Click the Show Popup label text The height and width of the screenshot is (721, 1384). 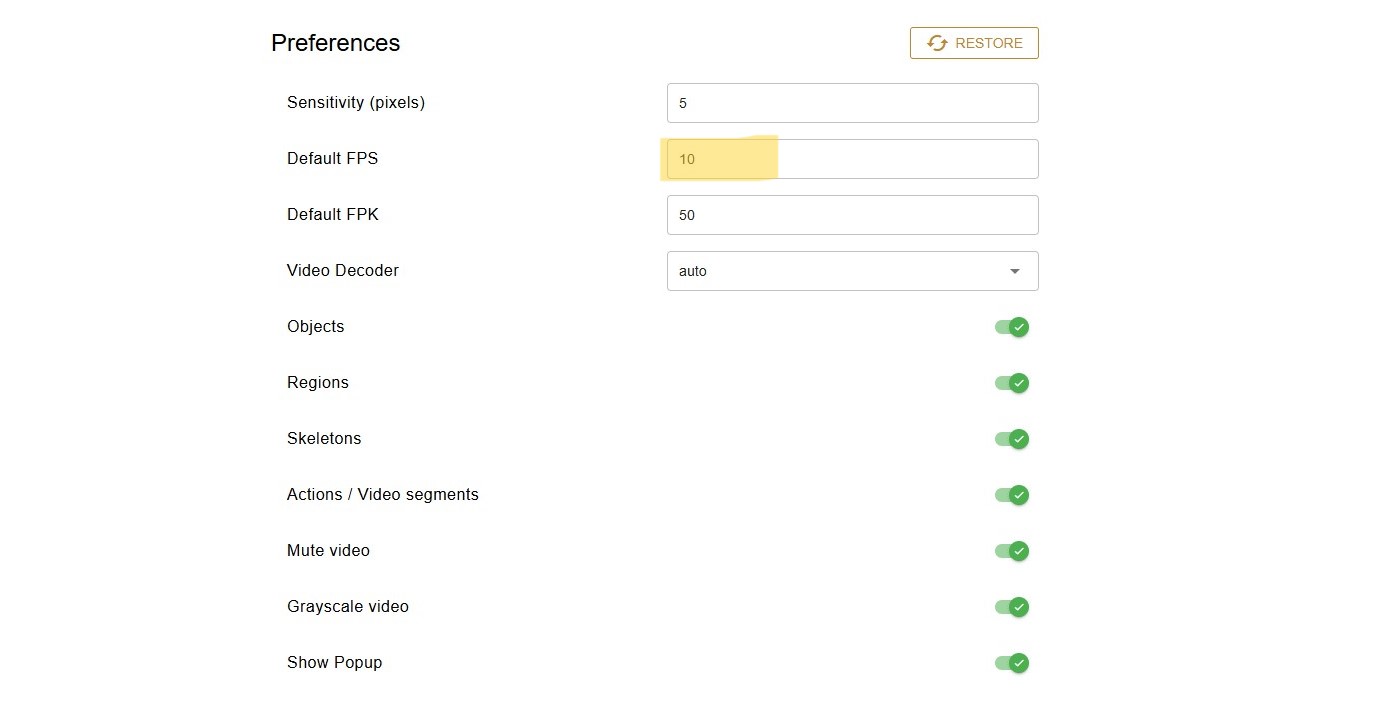point(334,663)
